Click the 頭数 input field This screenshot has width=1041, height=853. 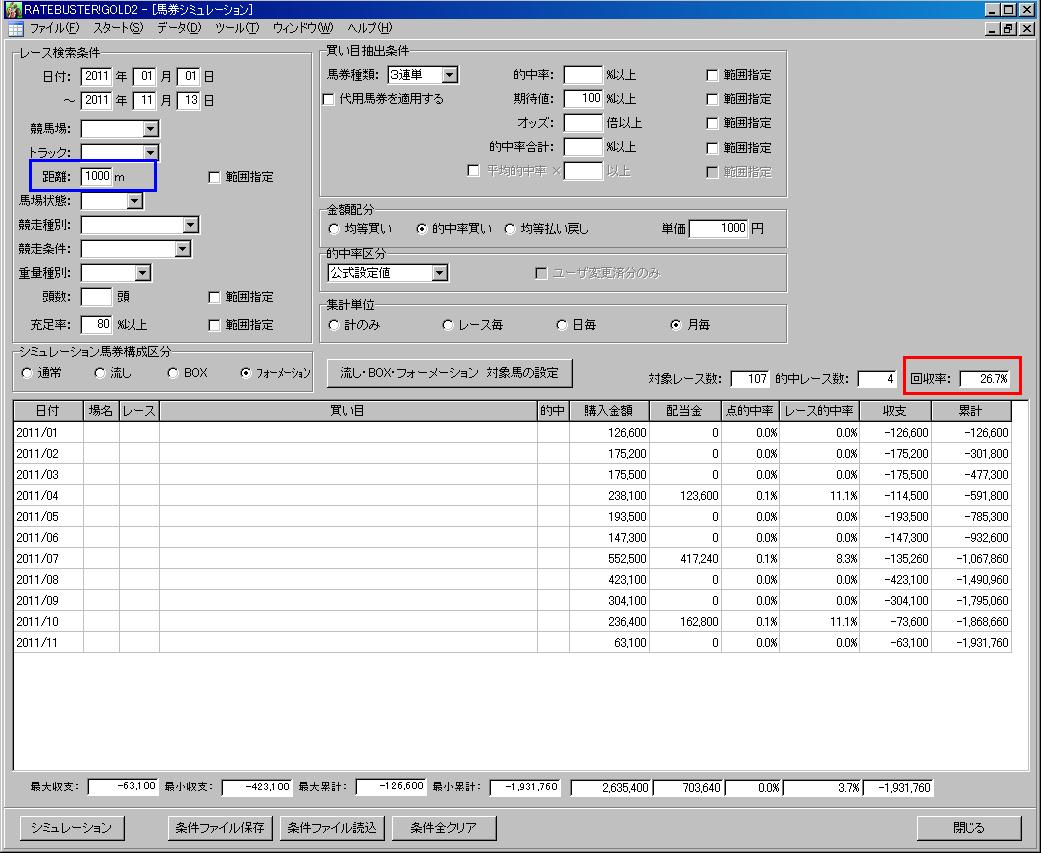click(96, 297)
